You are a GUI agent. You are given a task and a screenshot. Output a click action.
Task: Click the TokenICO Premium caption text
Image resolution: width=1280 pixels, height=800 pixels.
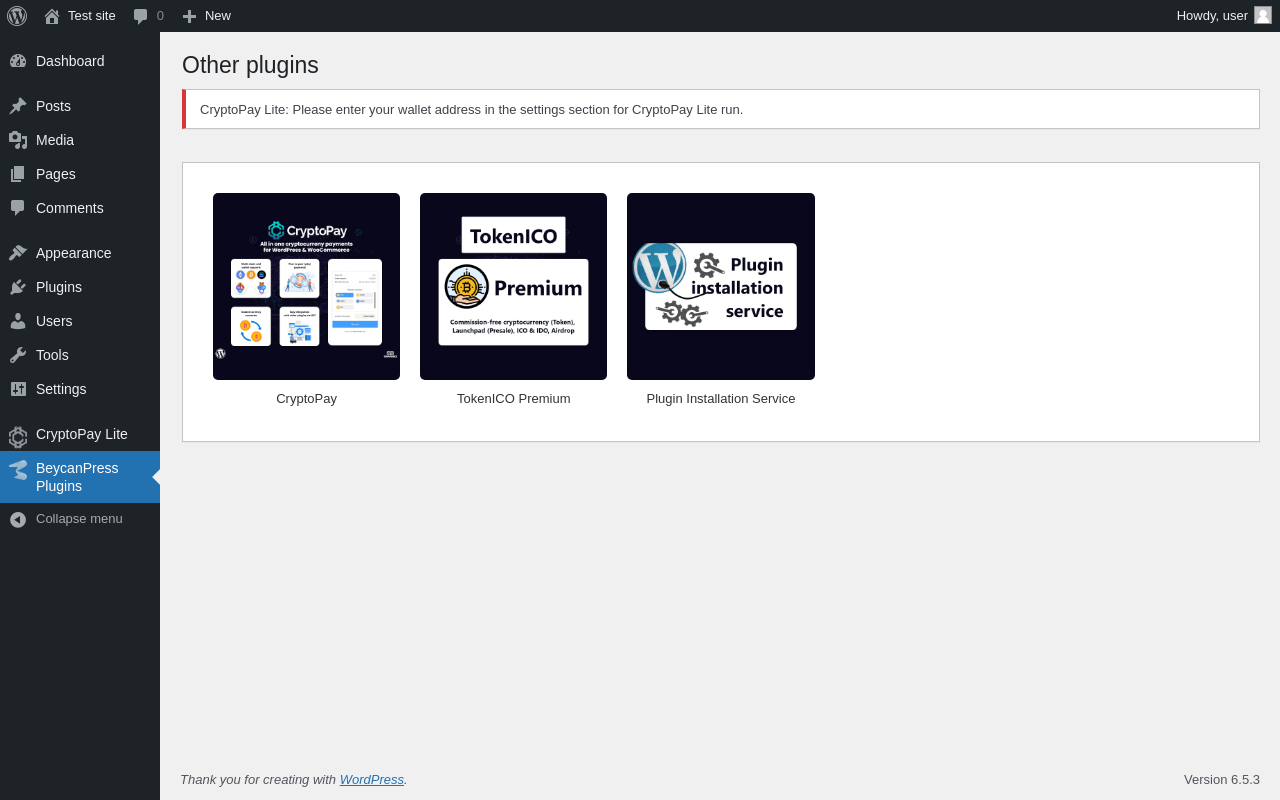514,398
